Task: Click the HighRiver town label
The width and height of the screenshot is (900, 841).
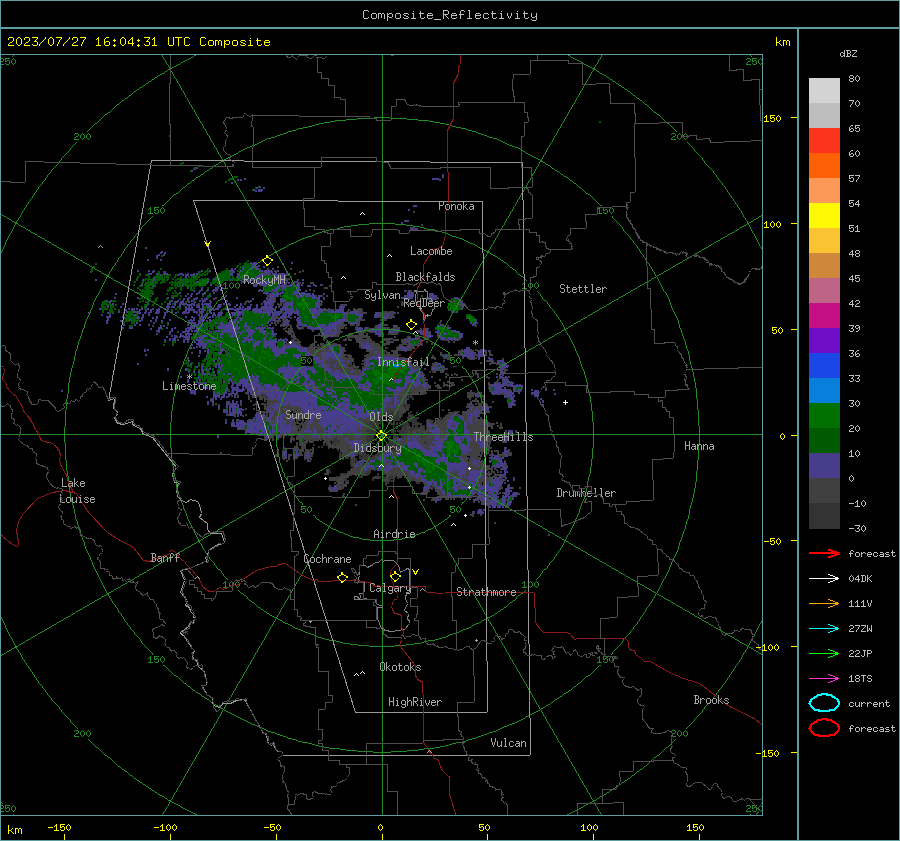Action: (x=415, y=702)
